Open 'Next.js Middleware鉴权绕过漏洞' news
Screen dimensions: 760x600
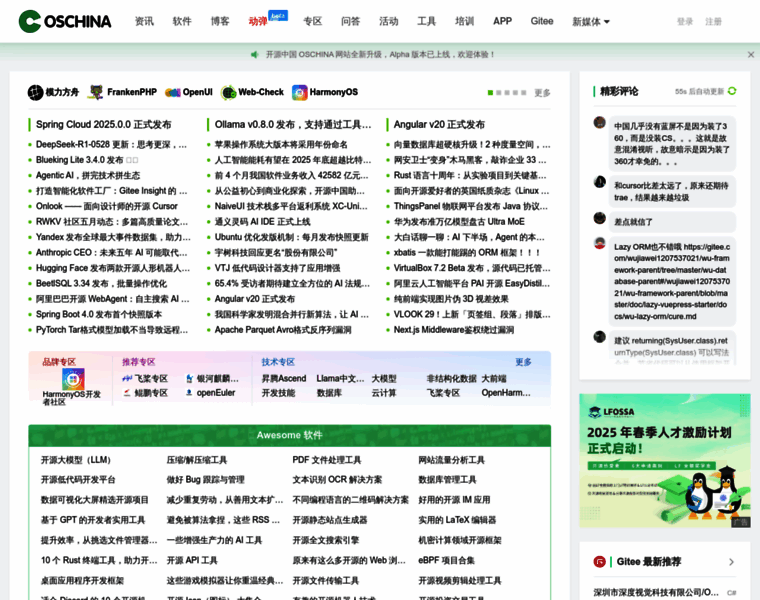pos(454,330)
